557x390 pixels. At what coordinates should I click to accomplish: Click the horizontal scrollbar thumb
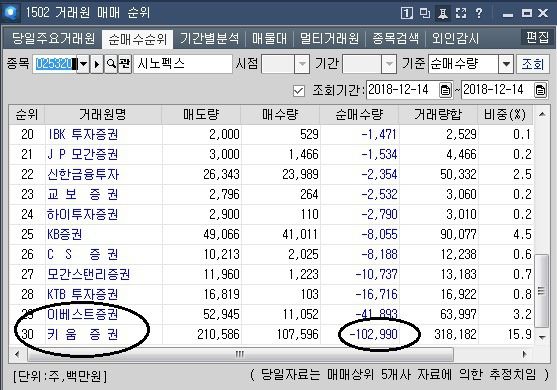click(240, 354)
